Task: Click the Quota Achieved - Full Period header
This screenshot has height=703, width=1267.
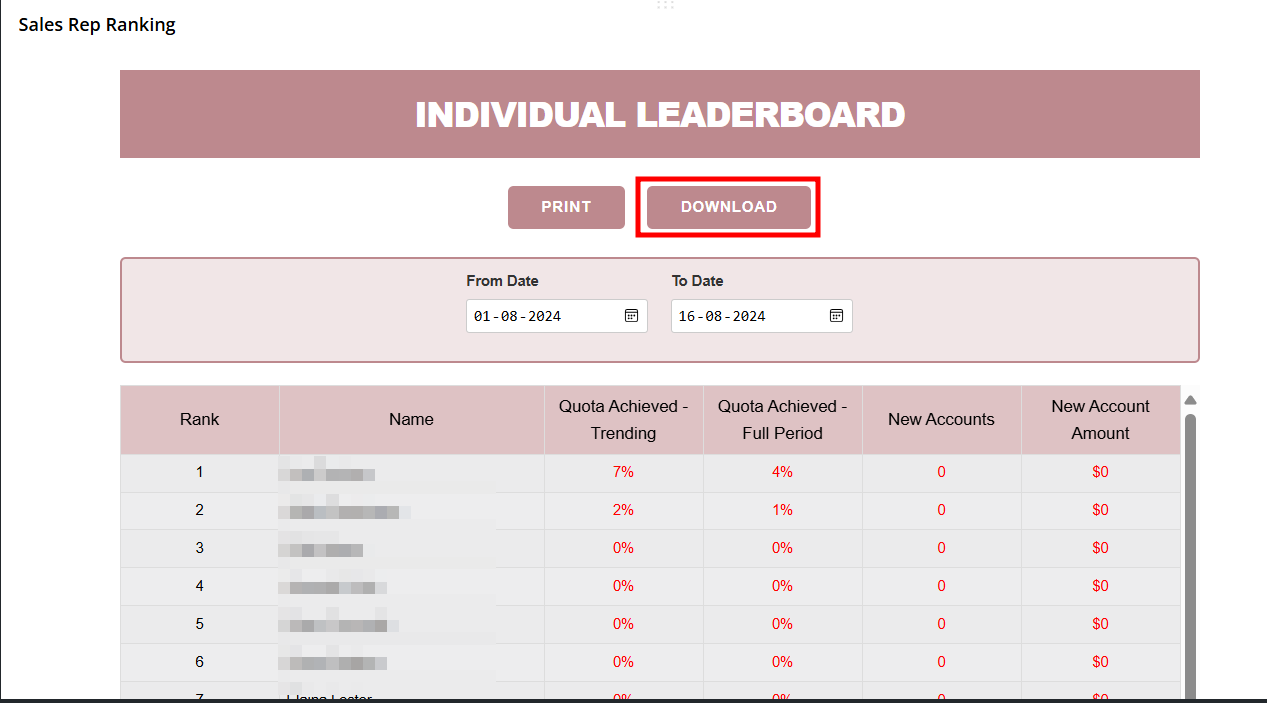Action: coord(782,420)
